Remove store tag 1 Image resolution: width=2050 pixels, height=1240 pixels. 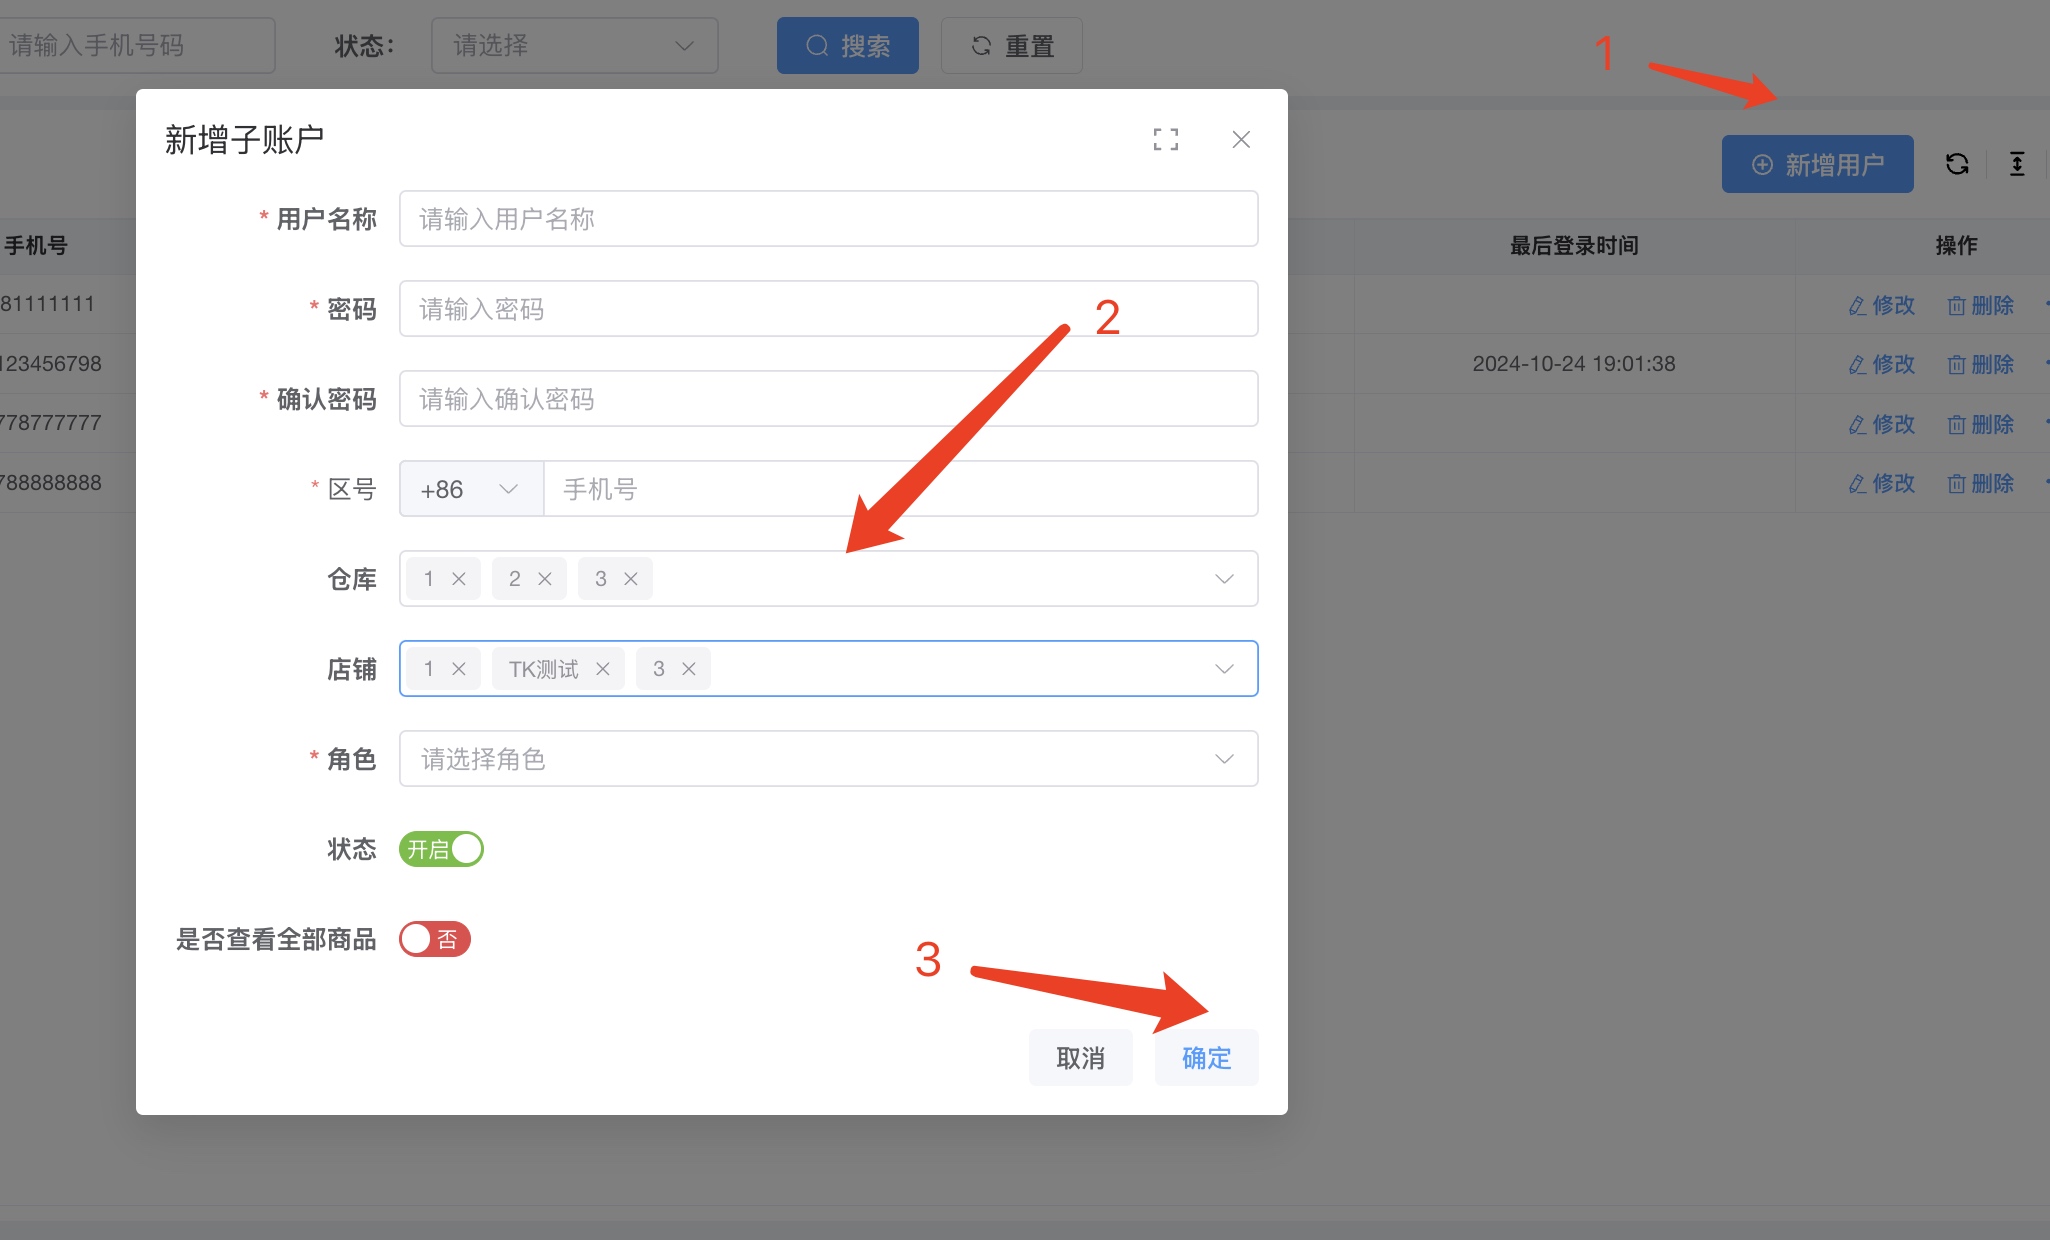coord(459,669)
